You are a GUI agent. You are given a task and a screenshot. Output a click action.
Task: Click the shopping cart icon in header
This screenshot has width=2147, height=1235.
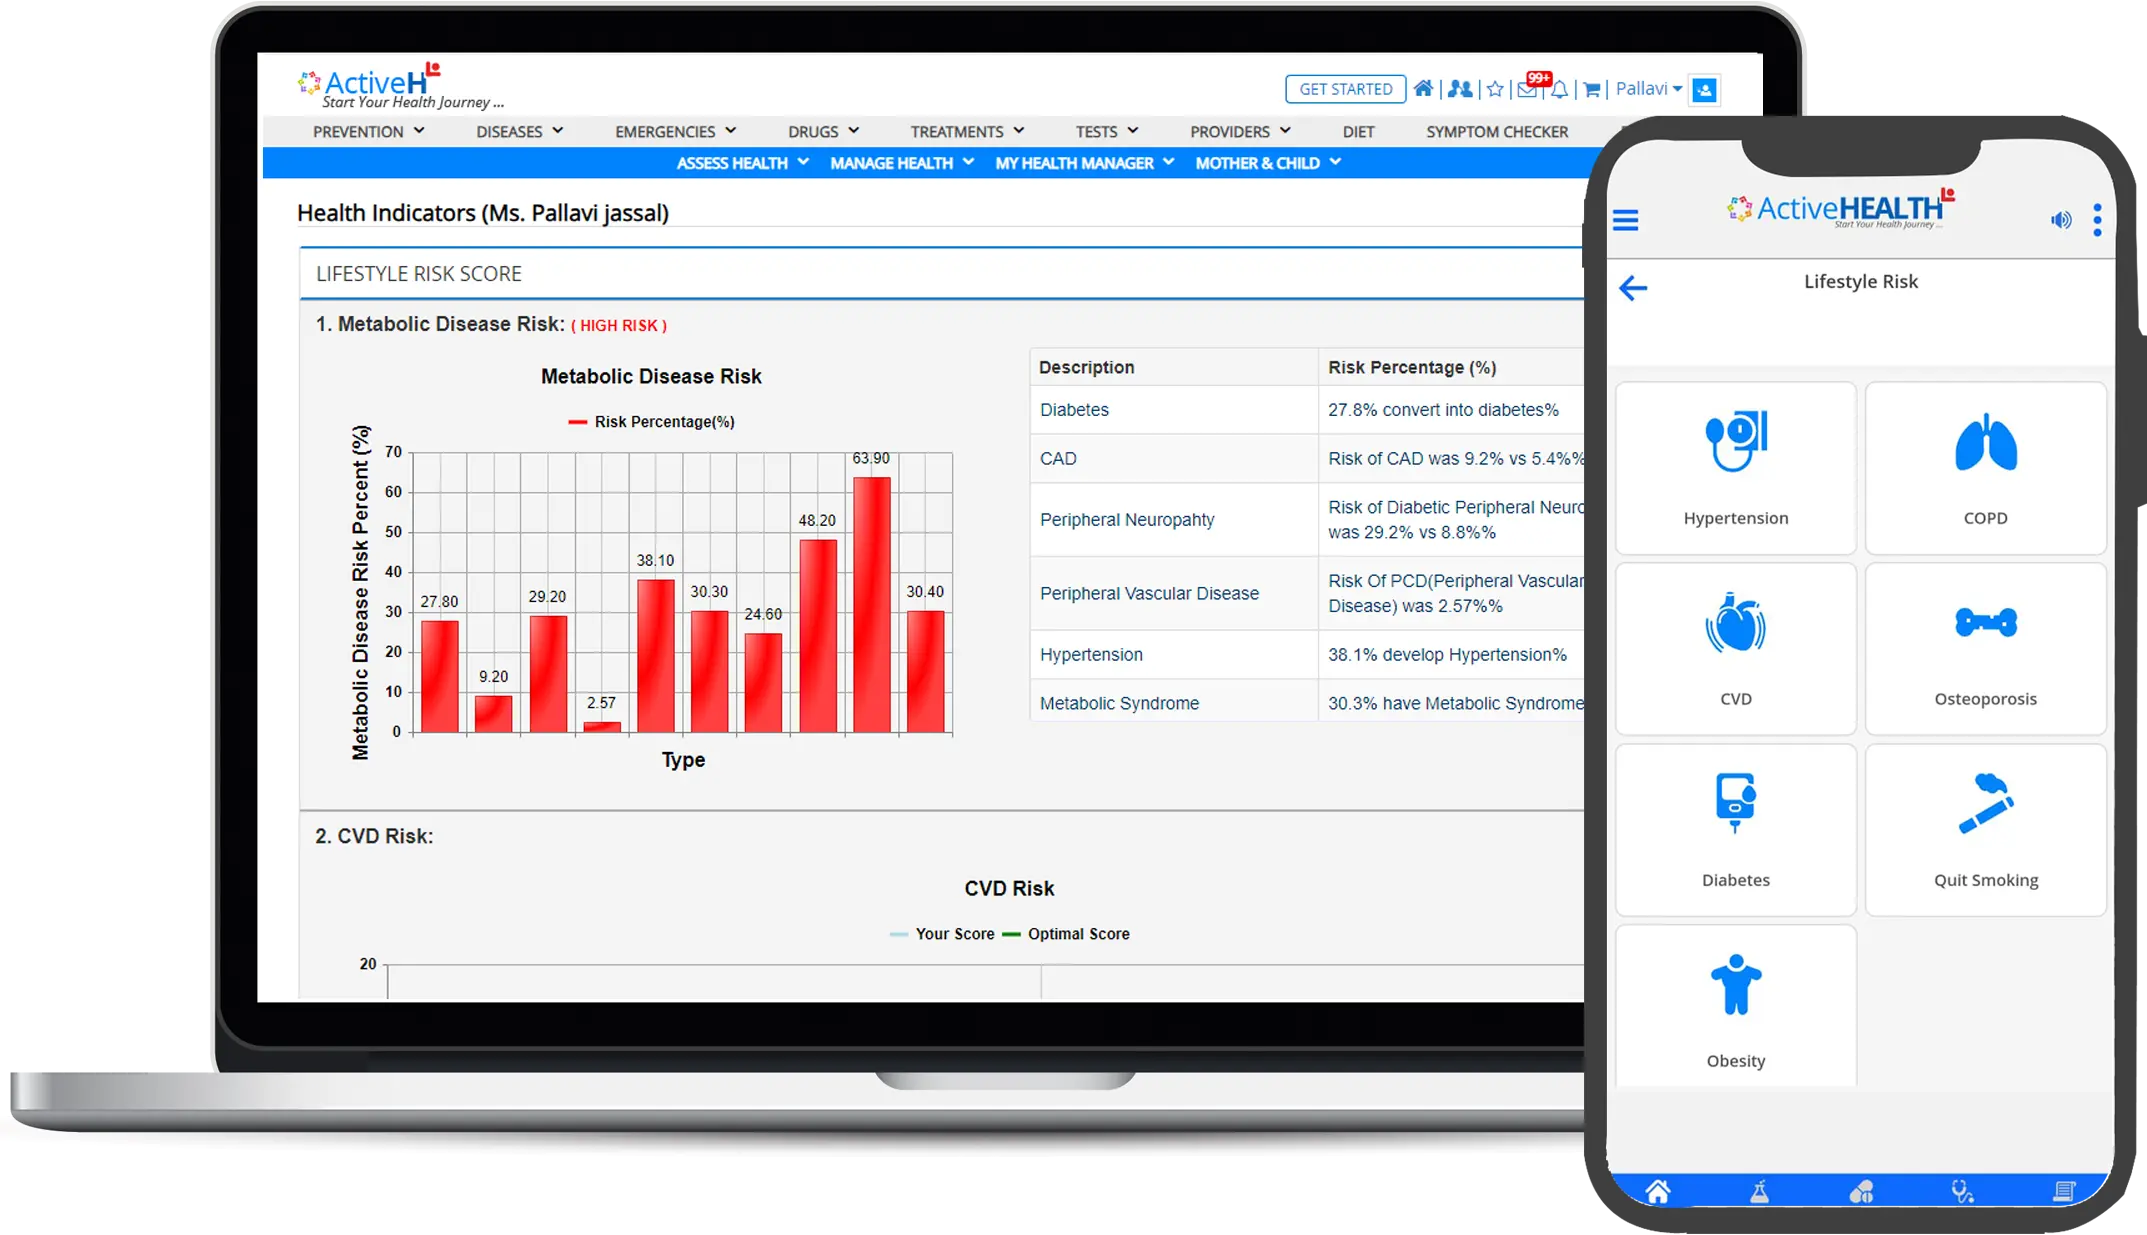coord(1592,90)
